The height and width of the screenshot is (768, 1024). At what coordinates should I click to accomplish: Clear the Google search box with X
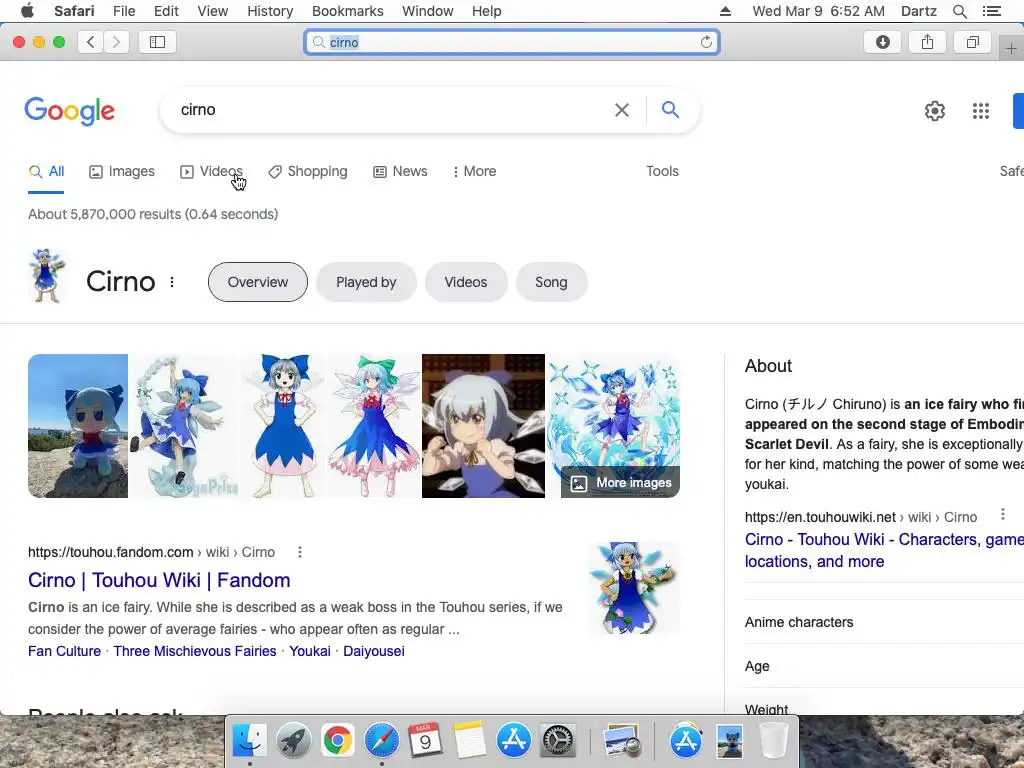(622, 110)
